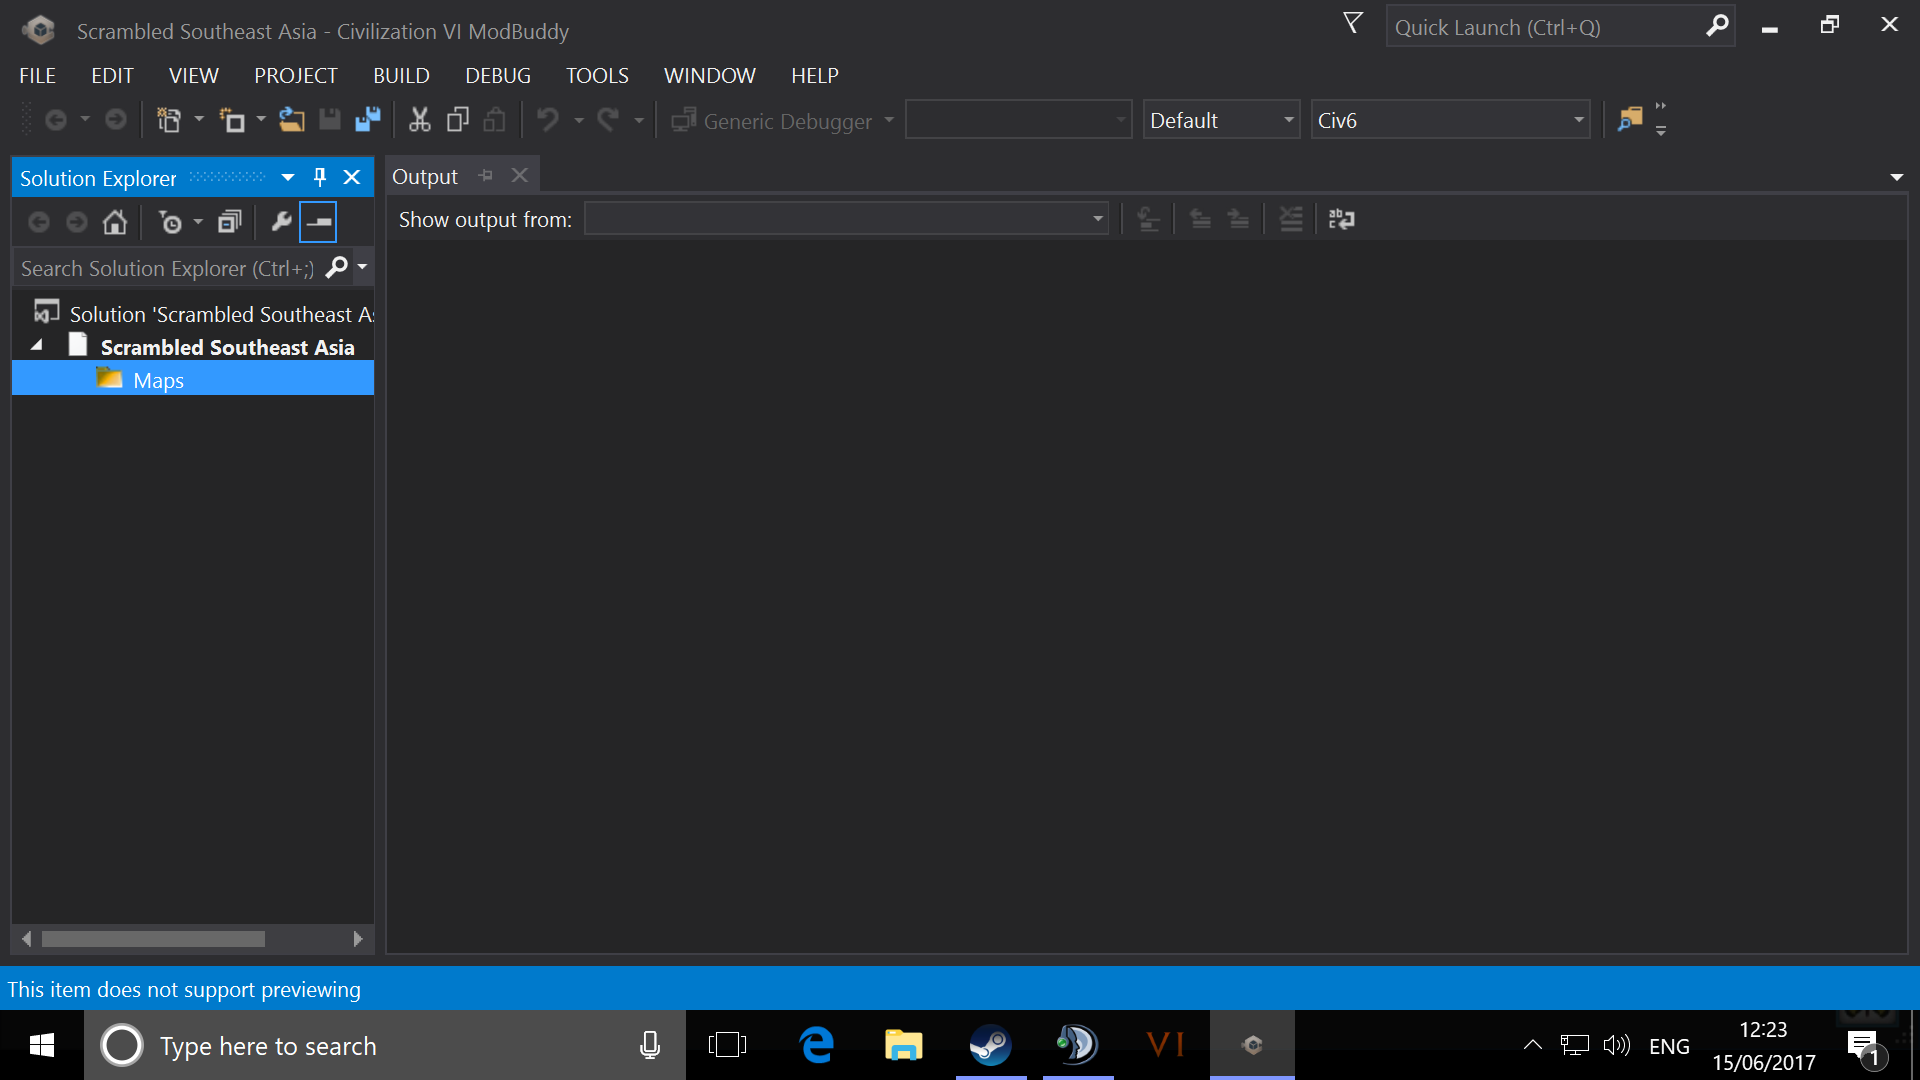
Task: Click Home icon in Solution Explorer
Action: pos(115,222)
